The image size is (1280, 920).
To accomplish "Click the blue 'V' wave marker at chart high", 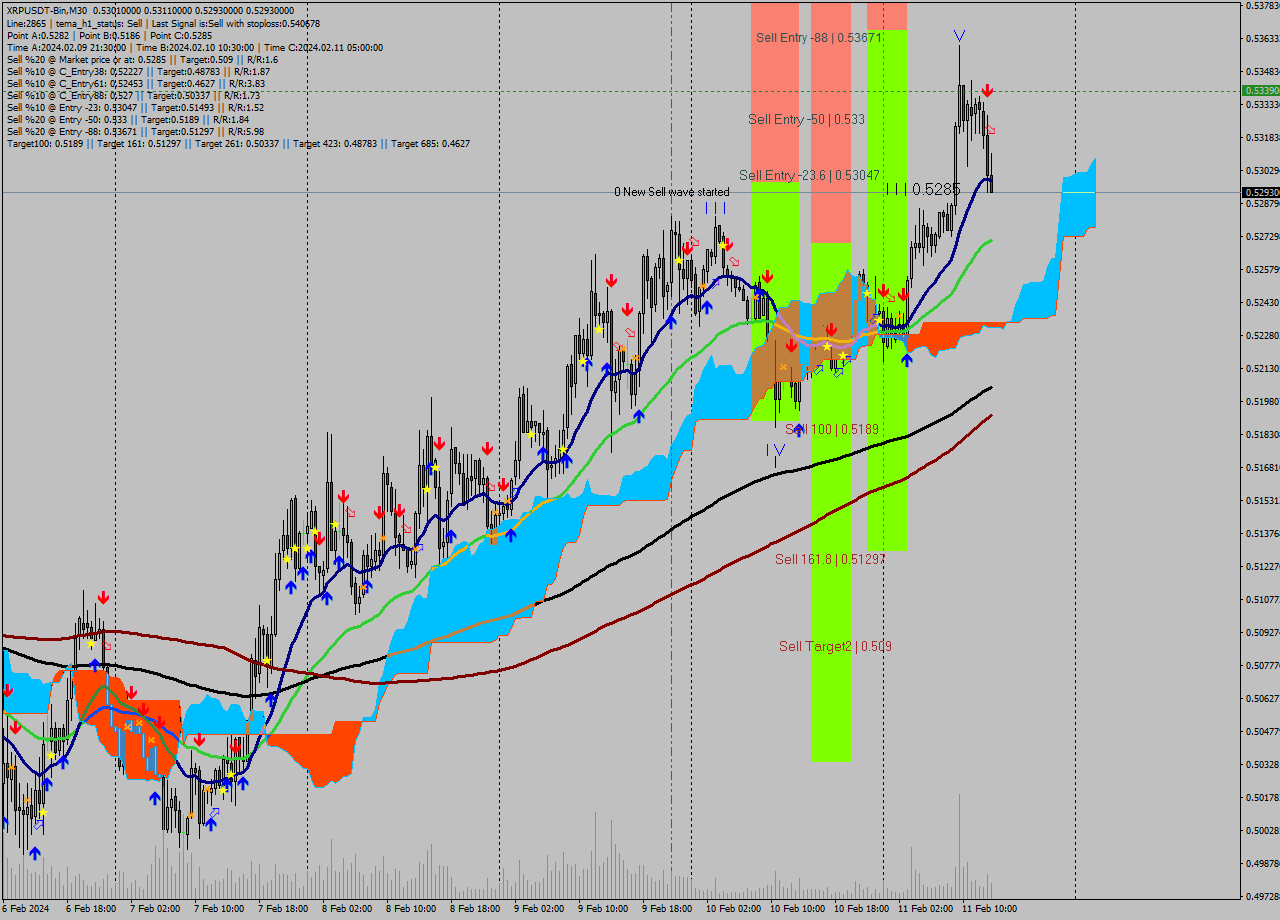I will pyautogui.click(x=959, y=36).
